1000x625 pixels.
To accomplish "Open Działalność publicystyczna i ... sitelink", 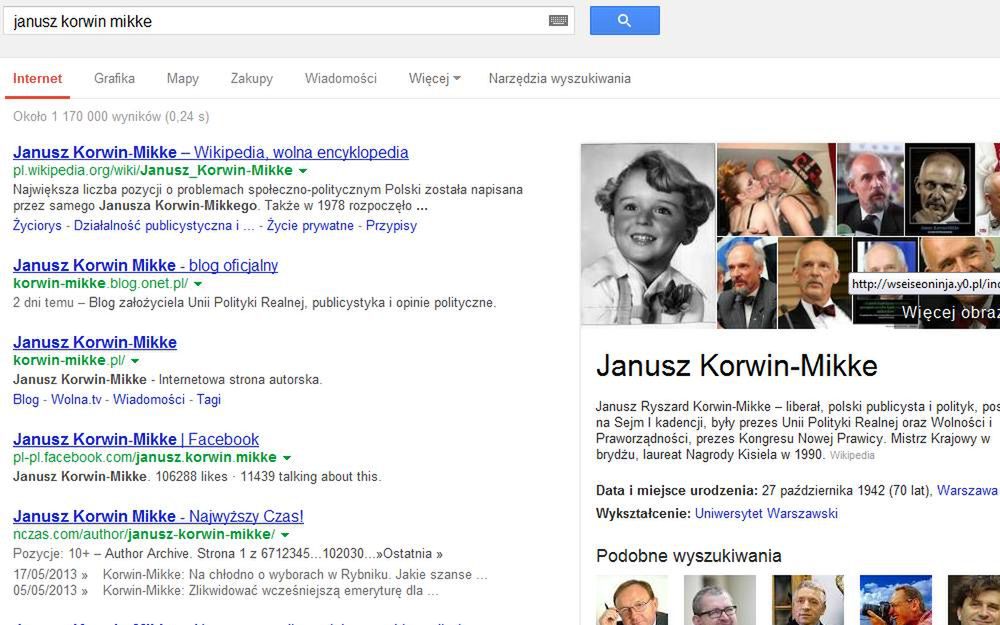I will pos(164,226).
